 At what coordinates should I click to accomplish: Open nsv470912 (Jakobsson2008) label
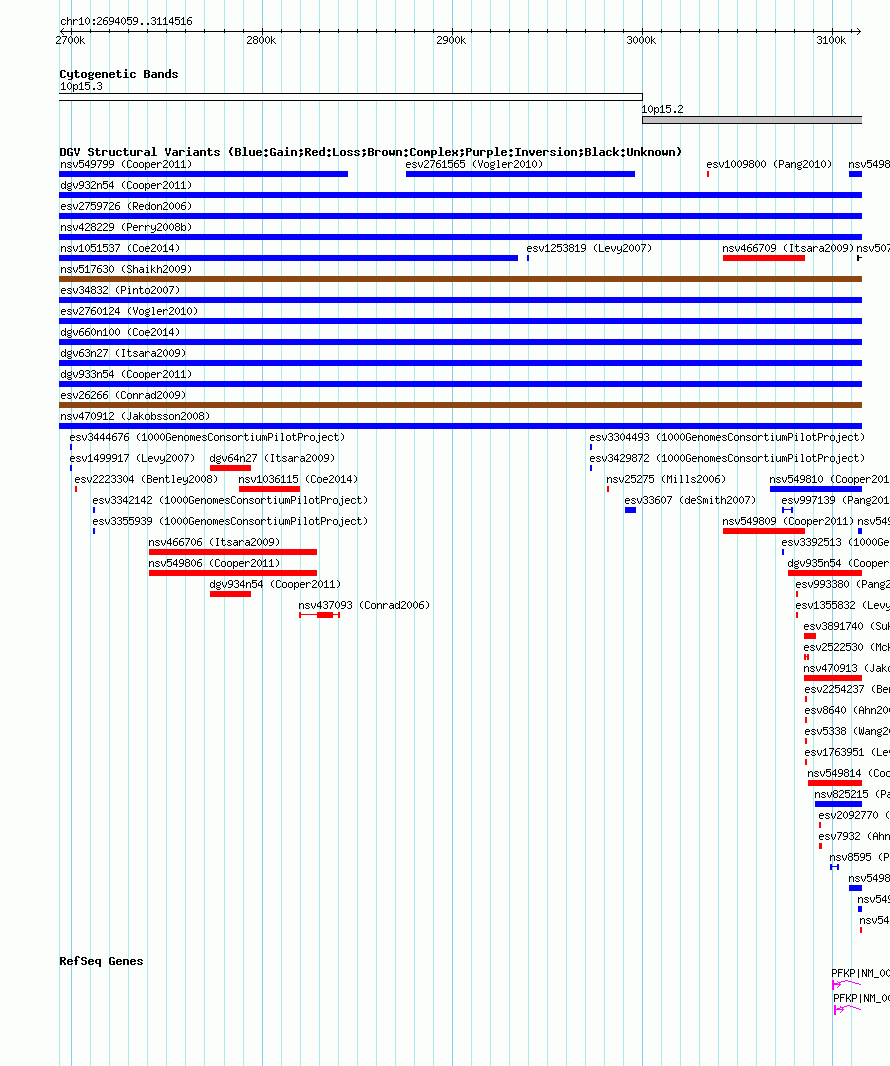[x=135, y=416]
